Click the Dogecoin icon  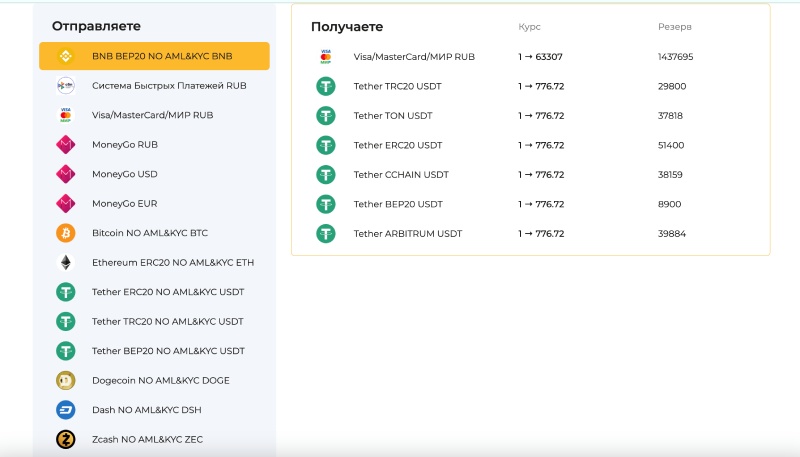tap(66, 380)
